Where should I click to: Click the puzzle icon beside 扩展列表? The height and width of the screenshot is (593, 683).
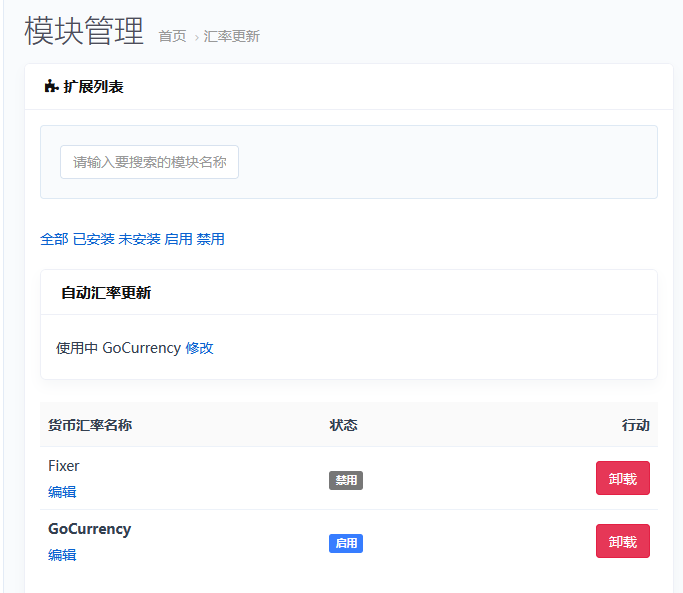point(51,86)
